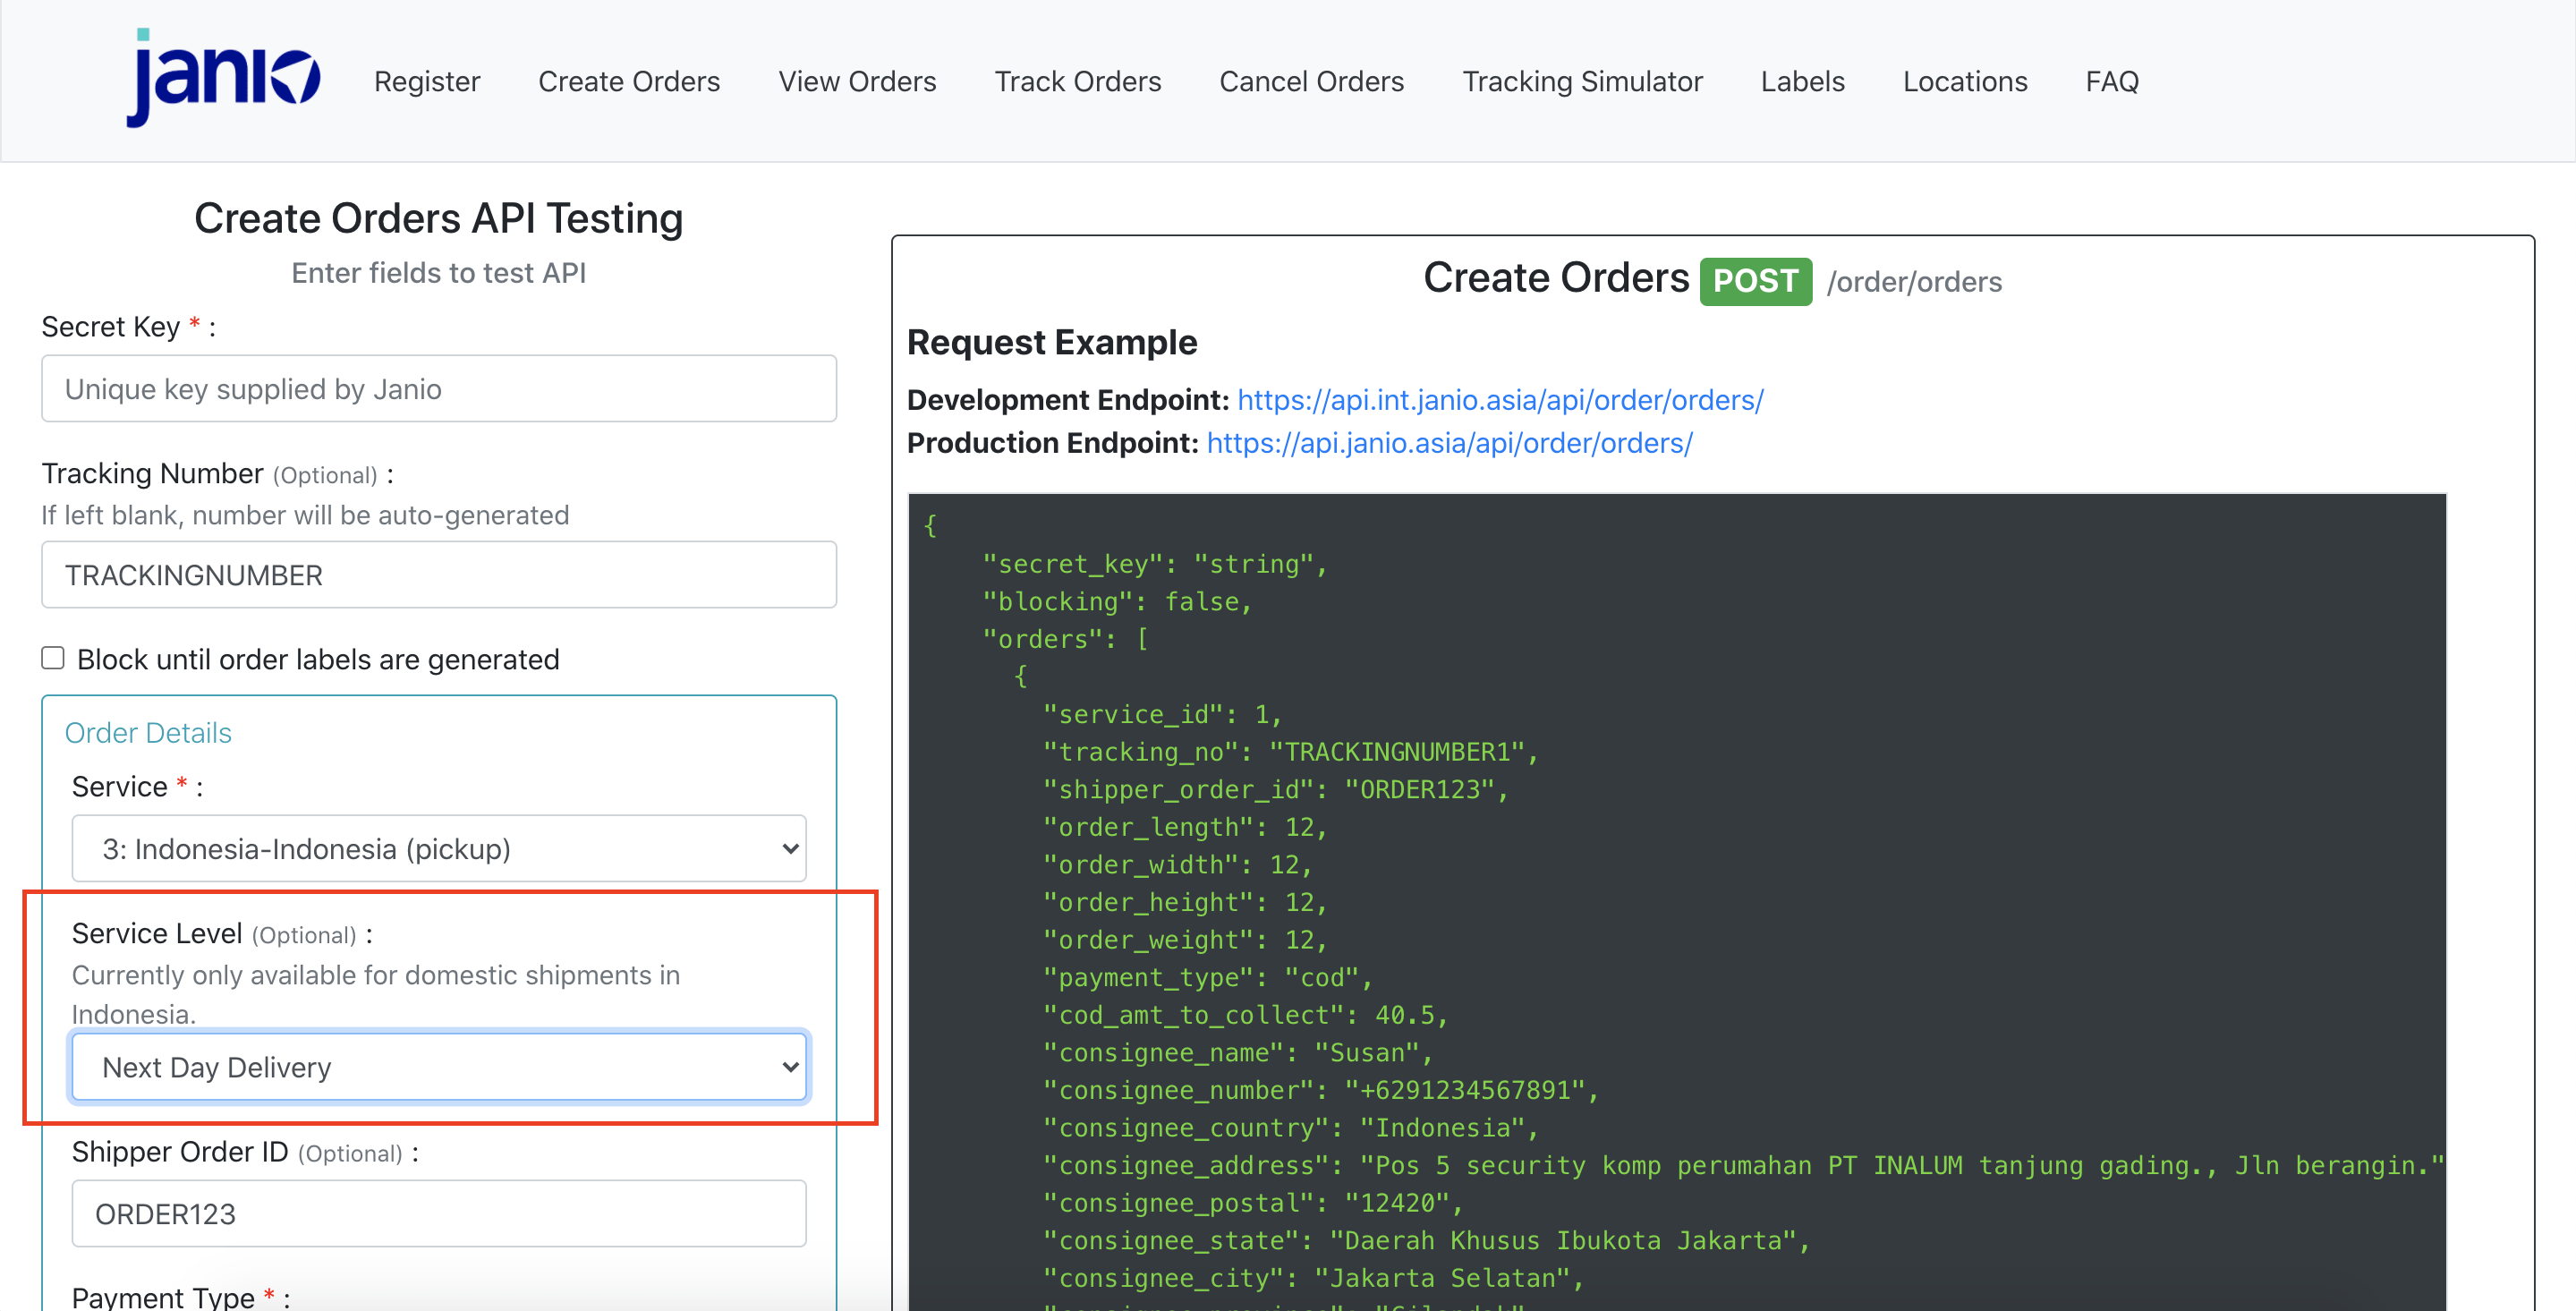The width and height of the screenshot is (2576, 1311).
Task: Open the Production Endpoint URL
Action: 1449,443
